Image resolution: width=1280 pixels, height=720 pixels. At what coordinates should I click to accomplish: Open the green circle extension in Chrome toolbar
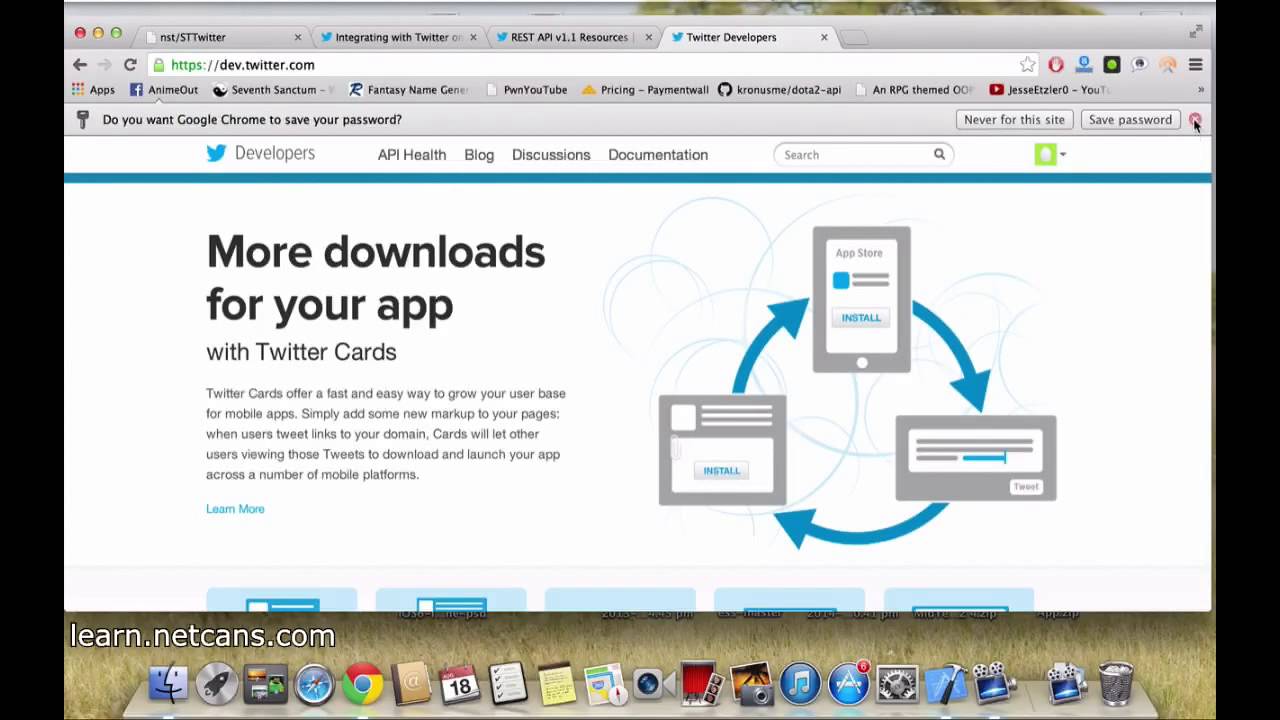pyautogui.click(x=1112, y=65)
